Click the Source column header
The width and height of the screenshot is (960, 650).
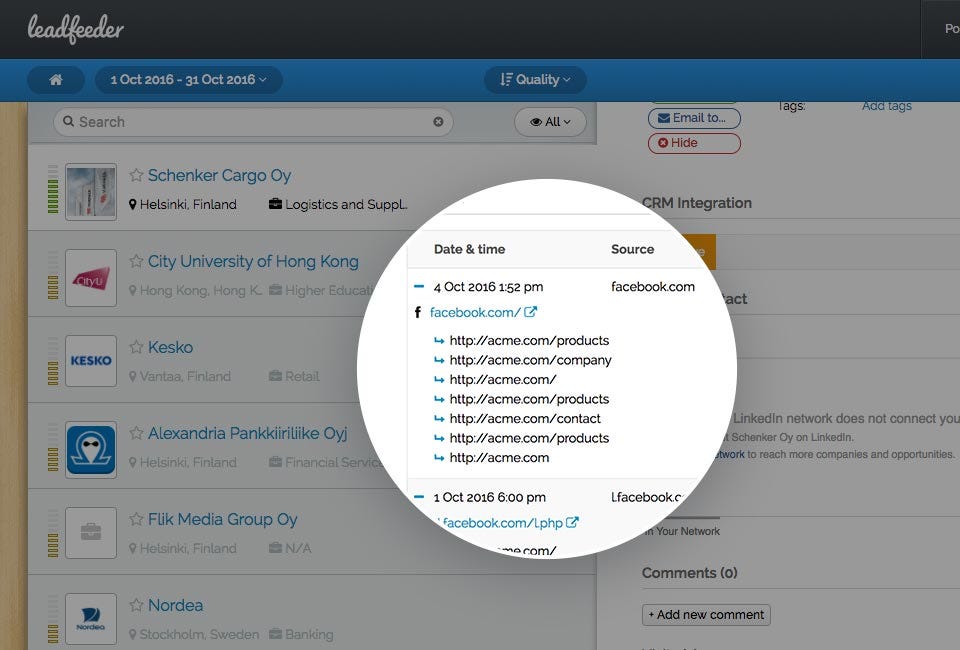(632, 249)
